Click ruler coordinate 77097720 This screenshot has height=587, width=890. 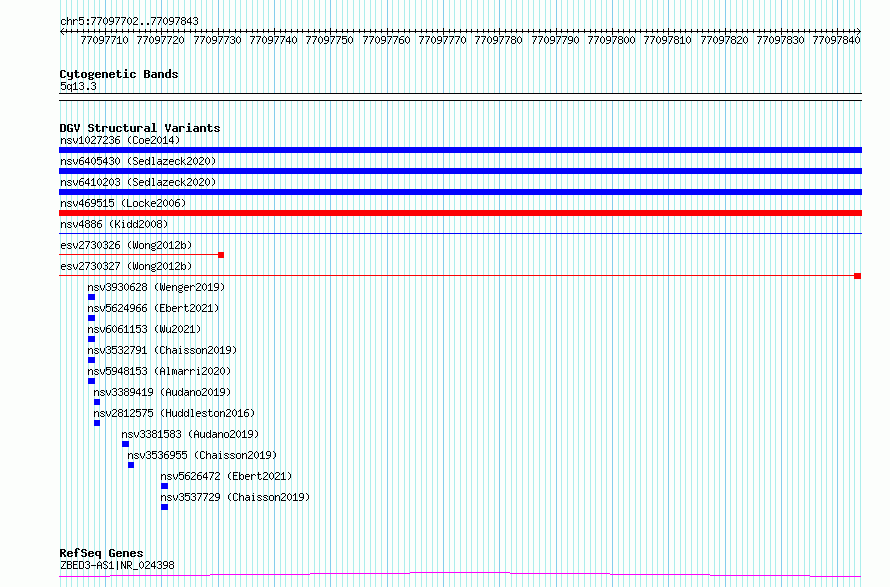[x=161, y=40]
